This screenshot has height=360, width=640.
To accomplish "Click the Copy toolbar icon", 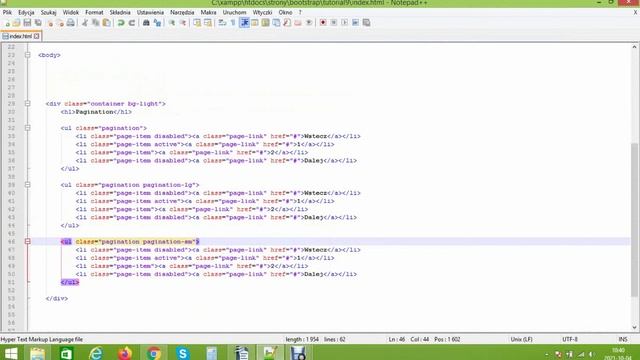I will point(96,23).
